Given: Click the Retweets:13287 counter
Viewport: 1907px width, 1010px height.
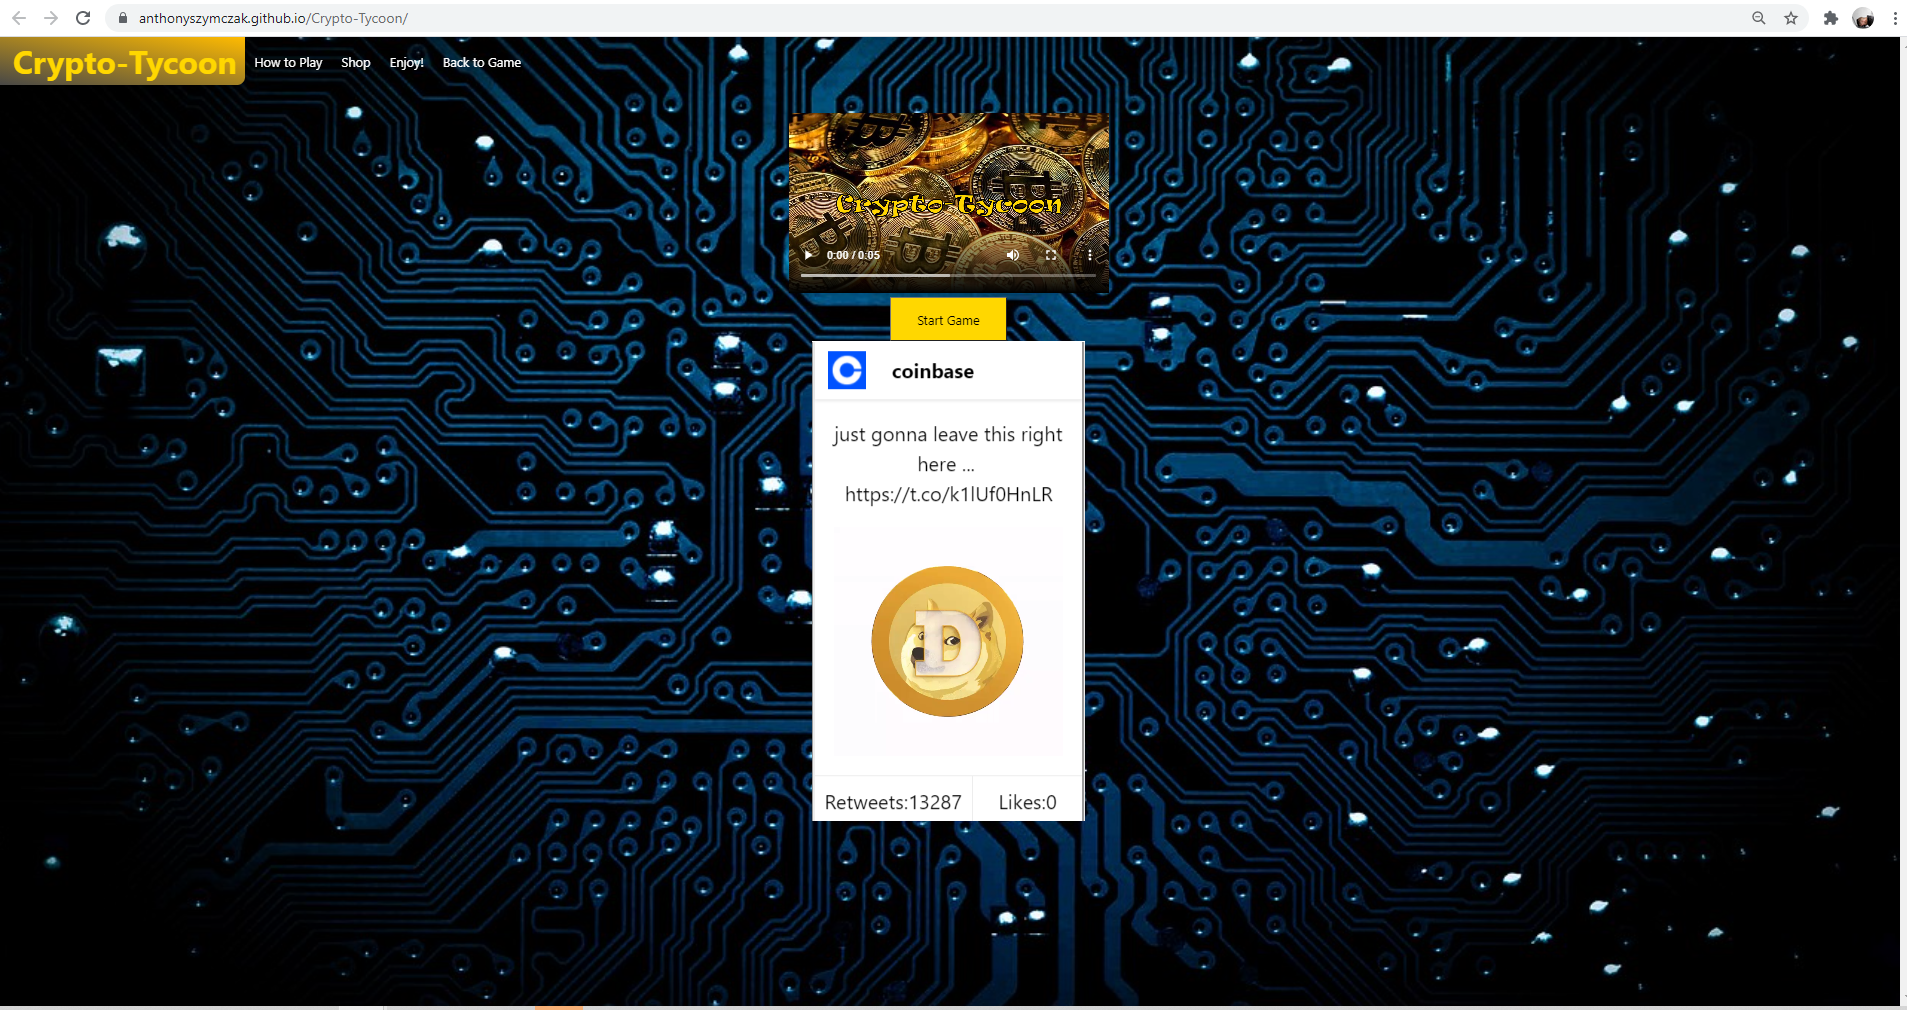Looking at the screenshot, I should click(893, 802).
